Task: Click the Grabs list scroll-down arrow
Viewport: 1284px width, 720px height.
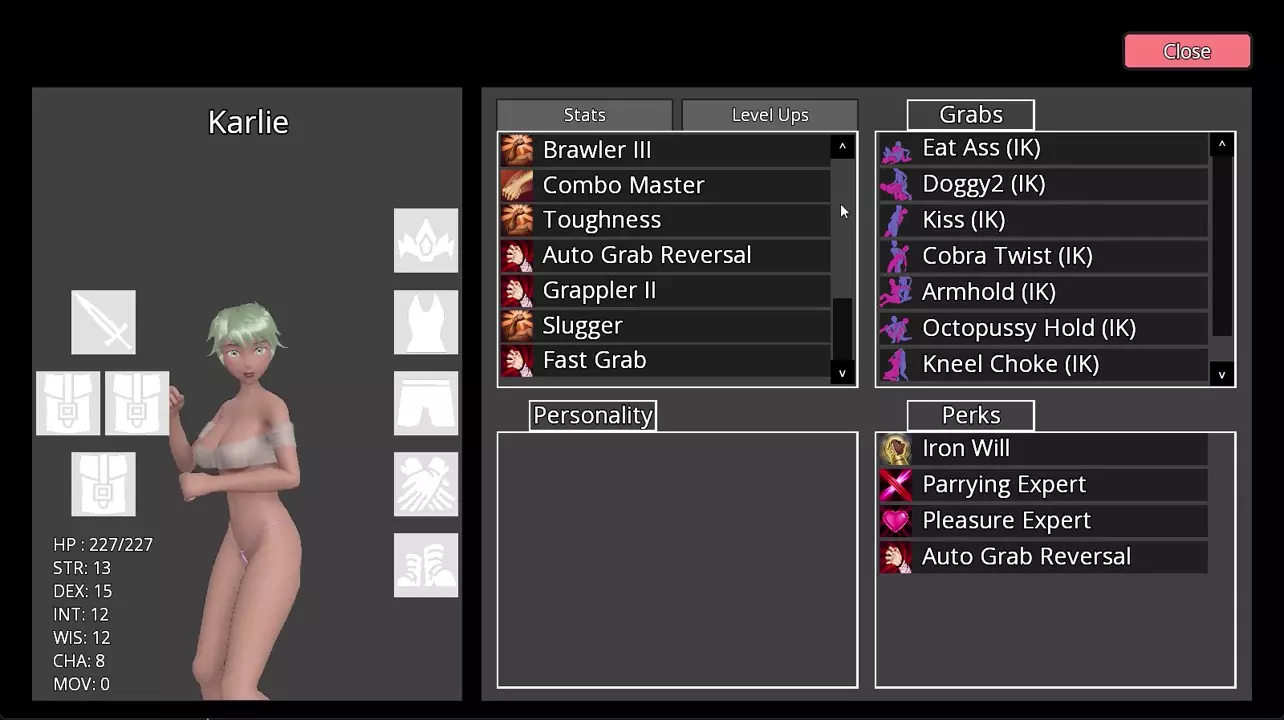Action: (1221, 374)
